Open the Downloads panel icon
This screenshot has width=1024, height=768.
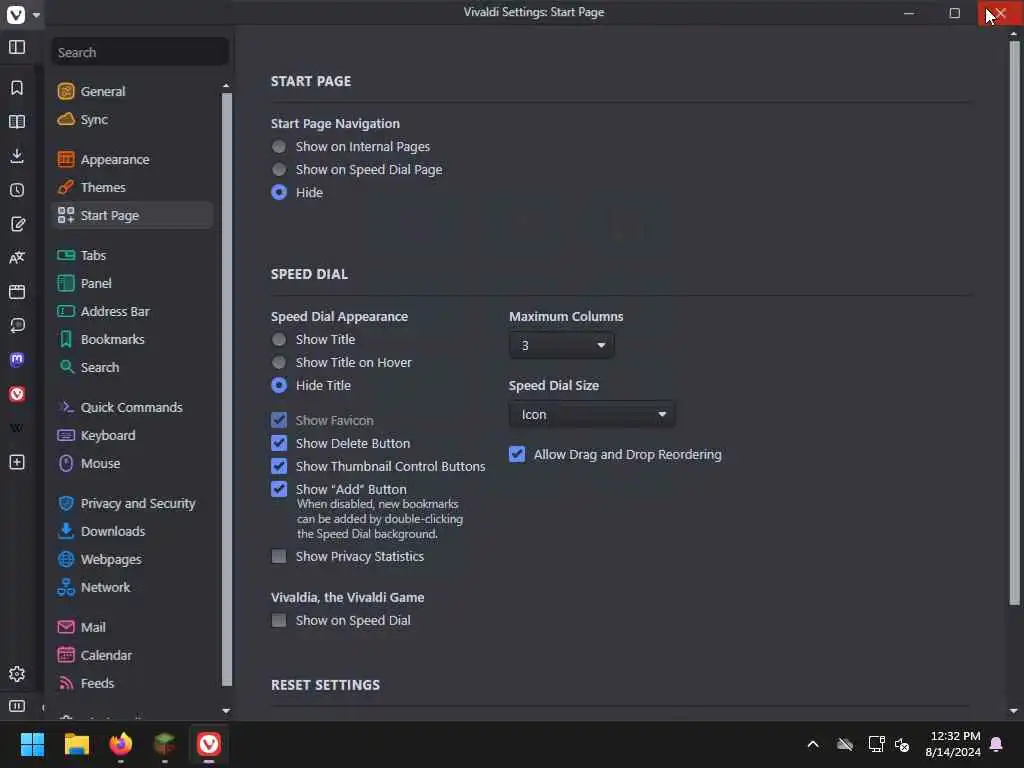17,155
